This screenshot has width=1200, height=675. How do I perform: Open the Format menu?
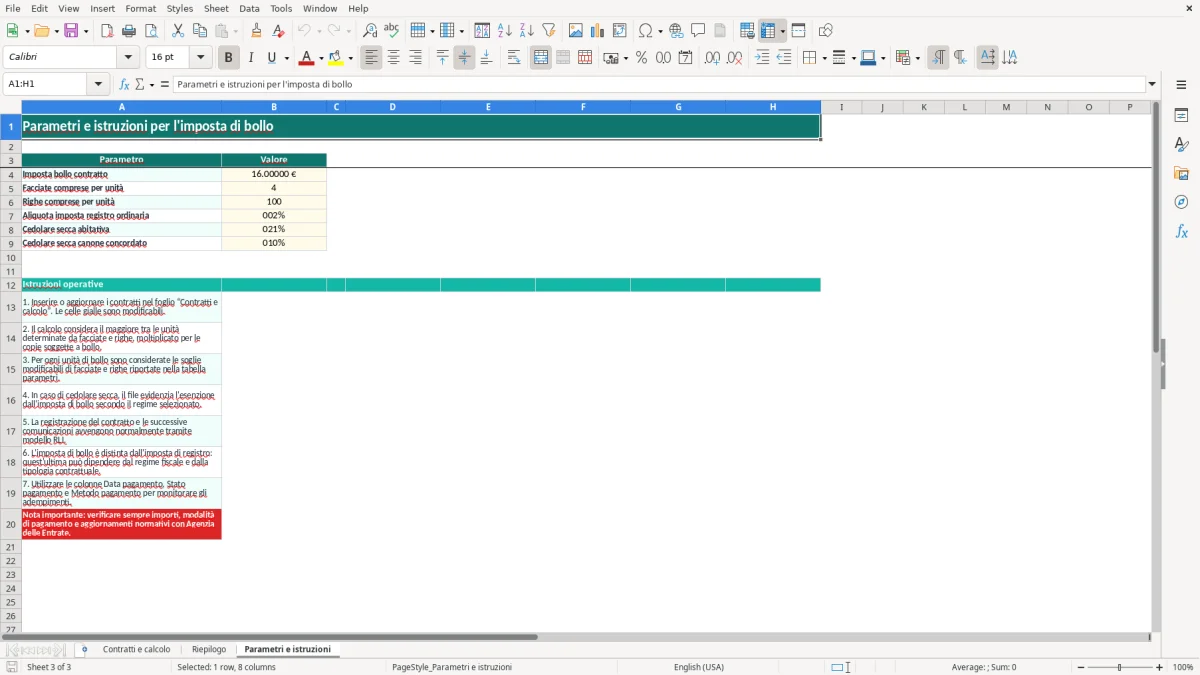(140, 8)
